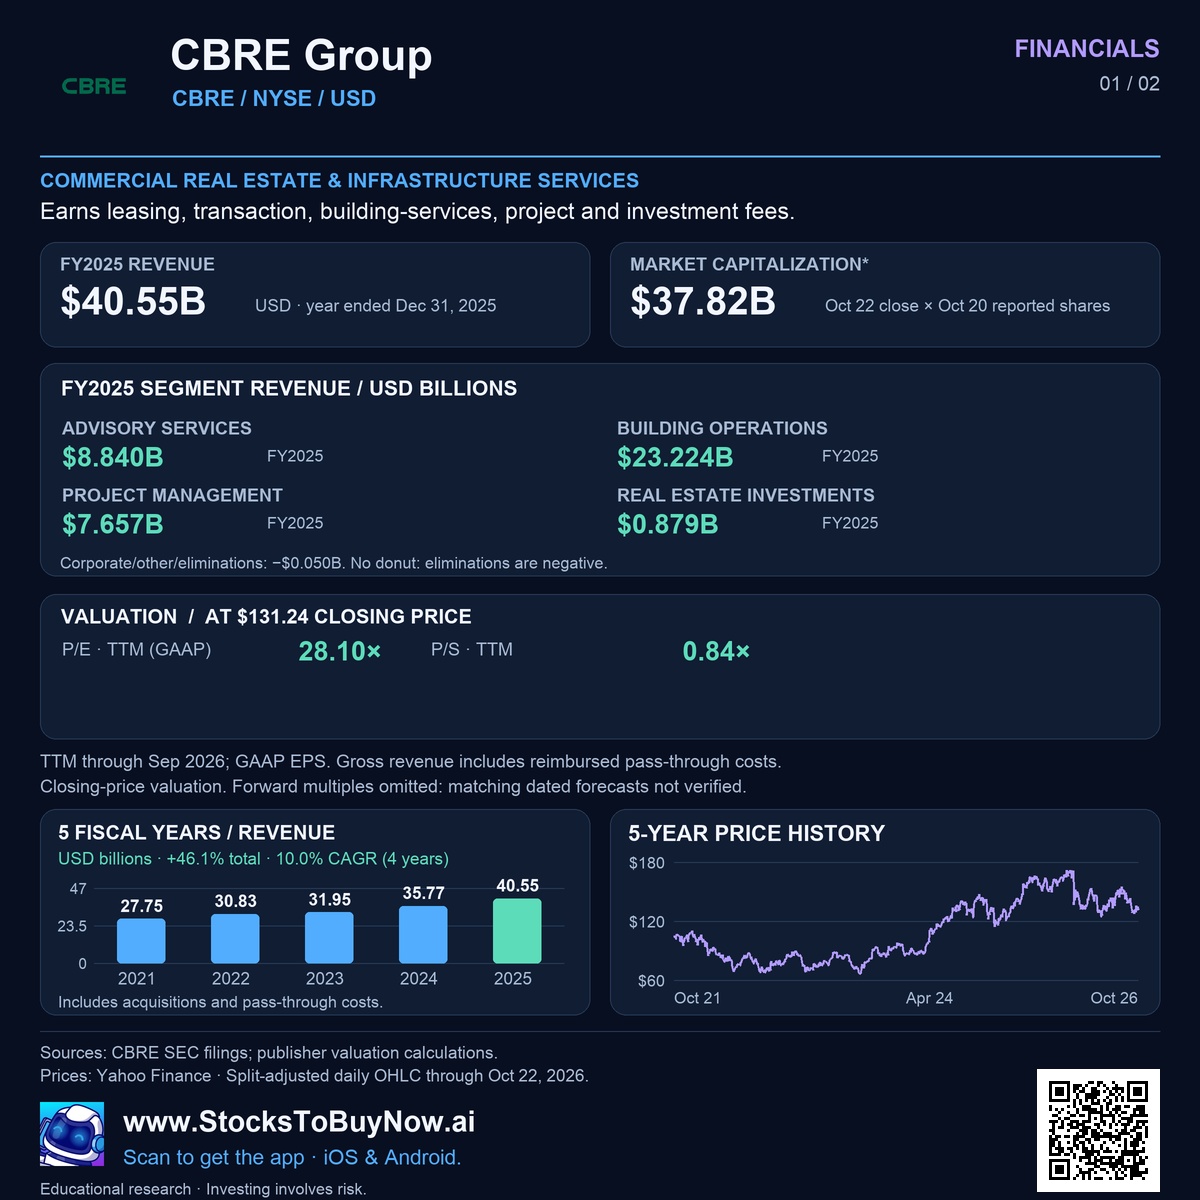Click the "Oct 26" date axis label
Viewport: 1200px width, 1200px height.
(x=1114, y=998)
